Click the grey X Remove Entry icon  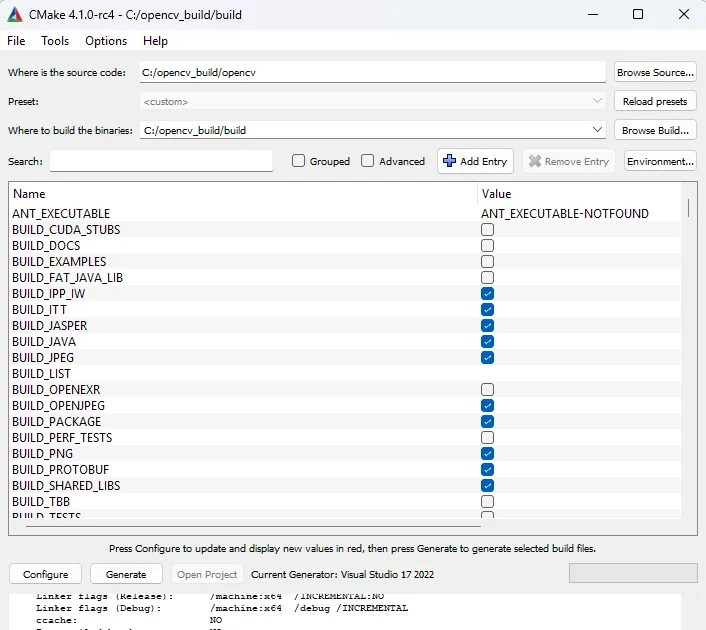click(x=534, y=161)
